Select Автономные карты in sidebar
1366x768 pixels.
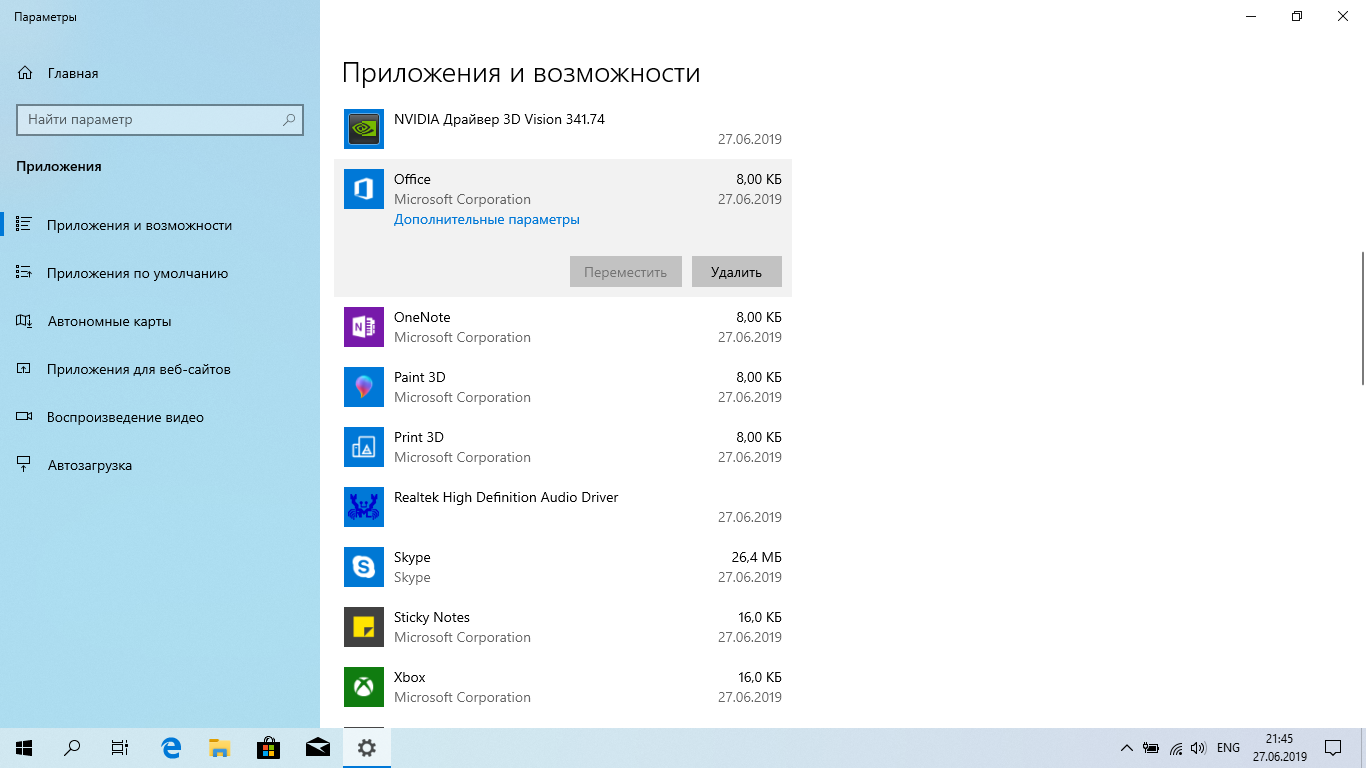(x=109, y=321)
